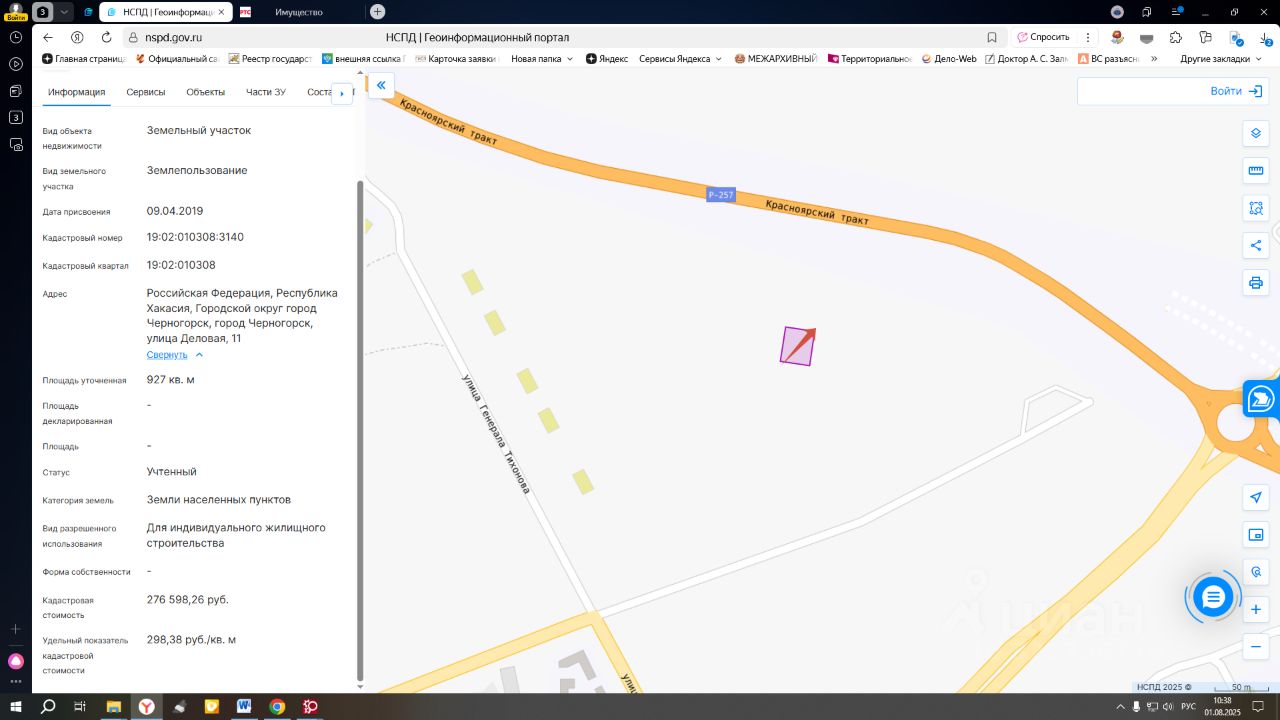Open the Карточка заявки bookmark

click(455, 59)
